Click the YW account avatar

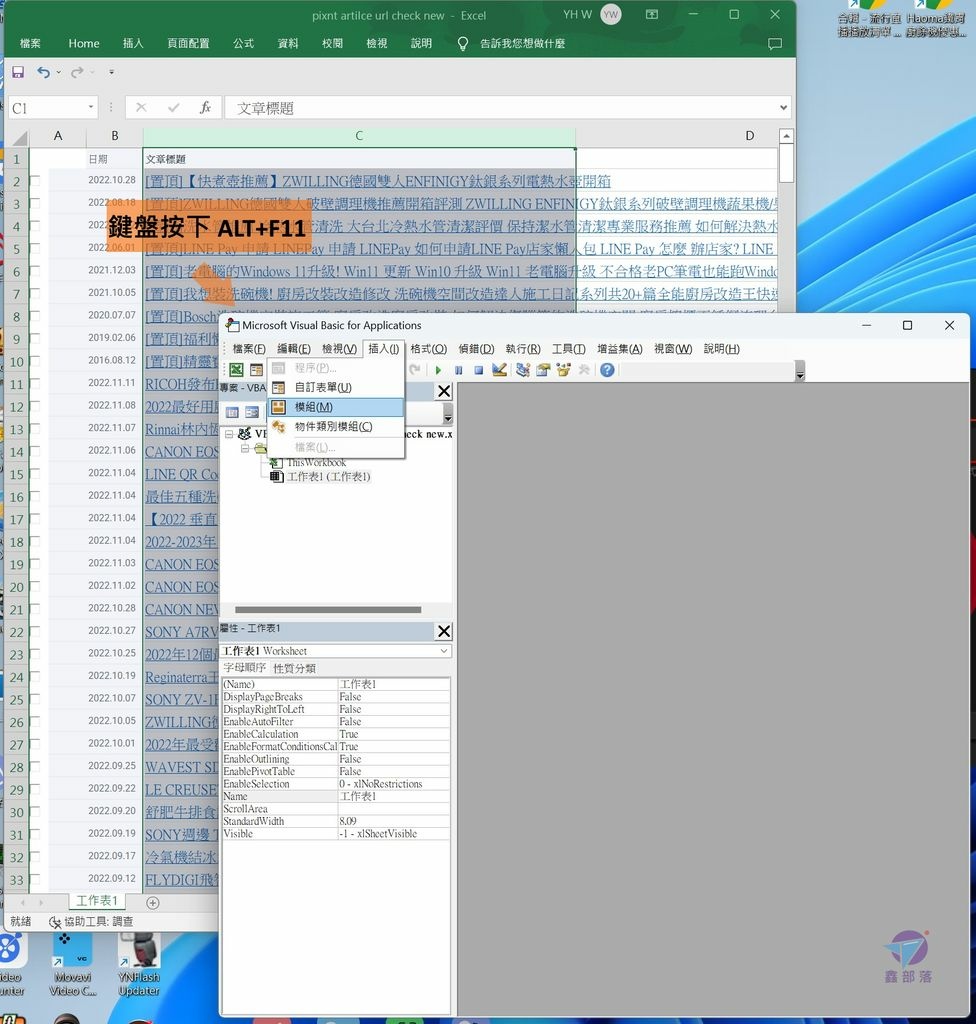click(x=611, y=14)
